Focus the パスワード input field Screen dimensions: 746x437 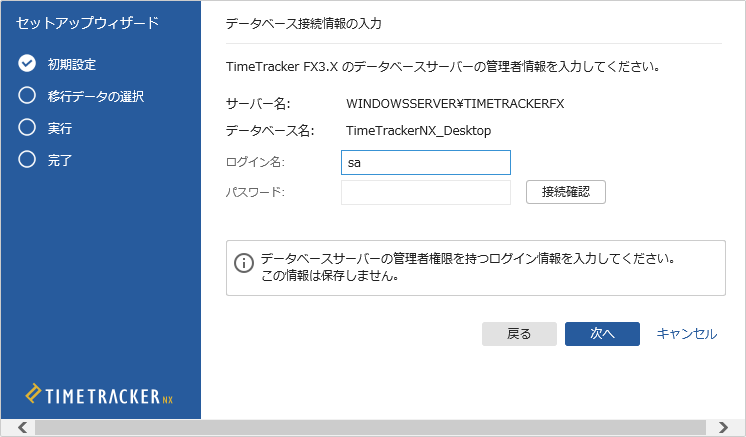click(426, 192)
